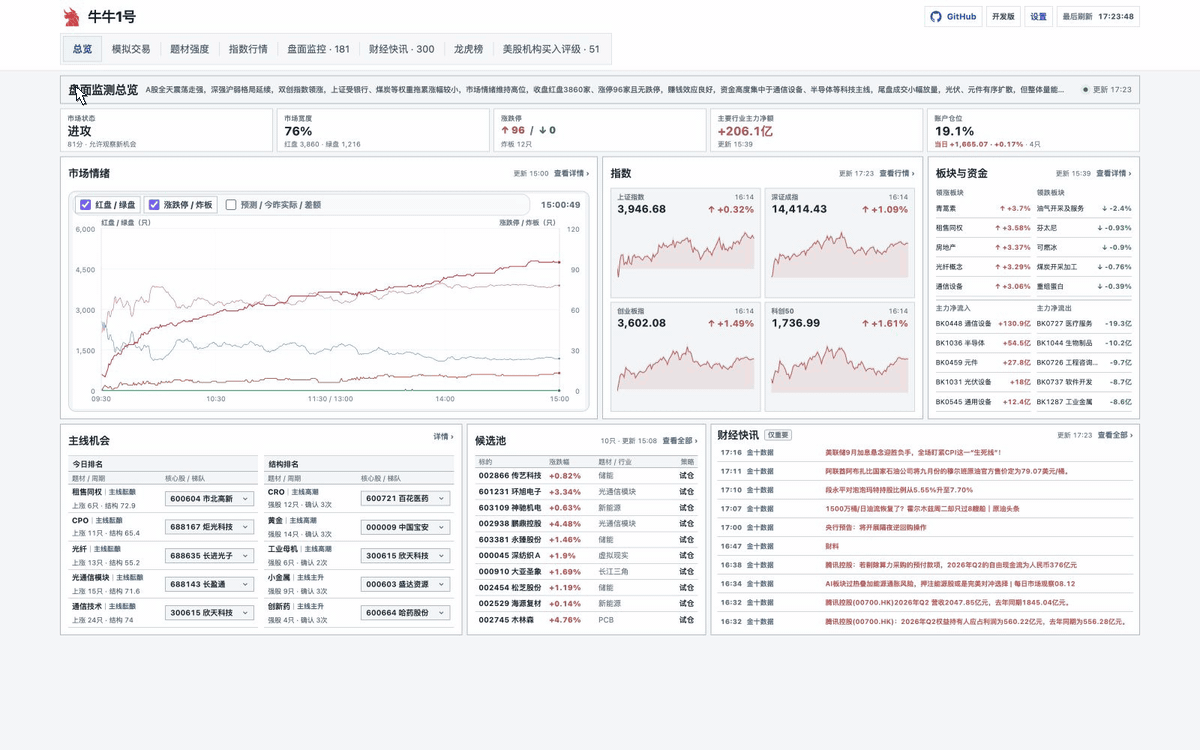The image size is (1200, 750).
Task: Enable the 预测 / 今昨实际 / 差额 checkbox
Action: (x=231, y=204)
